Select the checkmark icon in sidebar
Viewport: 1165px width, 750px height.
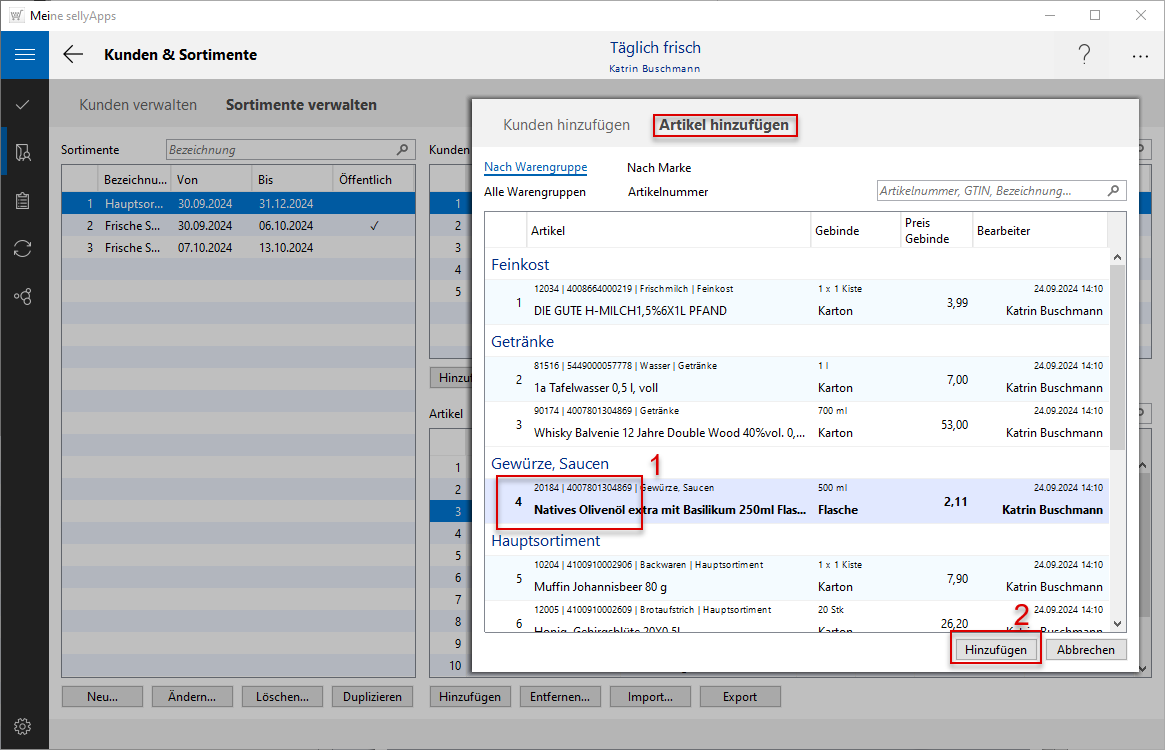(x=23, y=104)
